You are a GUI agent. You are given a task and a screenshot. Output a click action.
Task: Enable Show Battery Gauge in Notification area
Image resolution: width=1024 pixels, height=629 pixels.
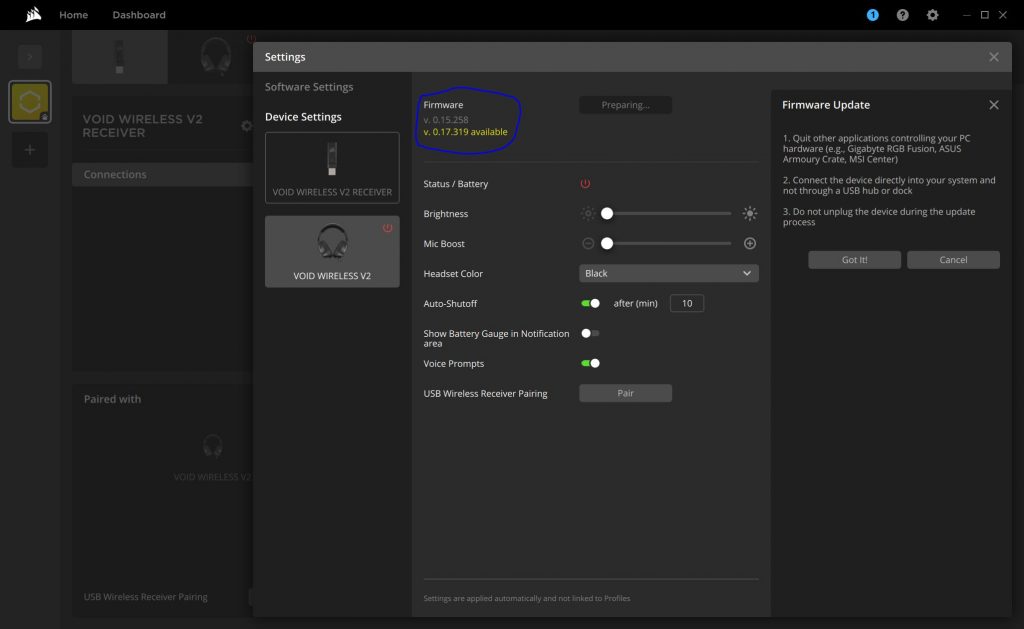[590, 333]
